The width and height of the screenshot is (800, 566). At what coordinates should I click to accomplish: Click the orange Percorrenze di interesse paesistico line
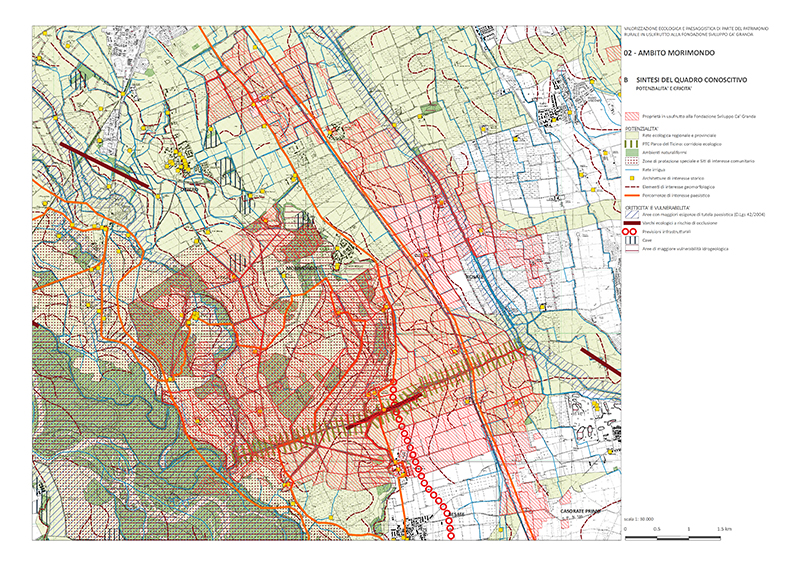pos(632,195)
